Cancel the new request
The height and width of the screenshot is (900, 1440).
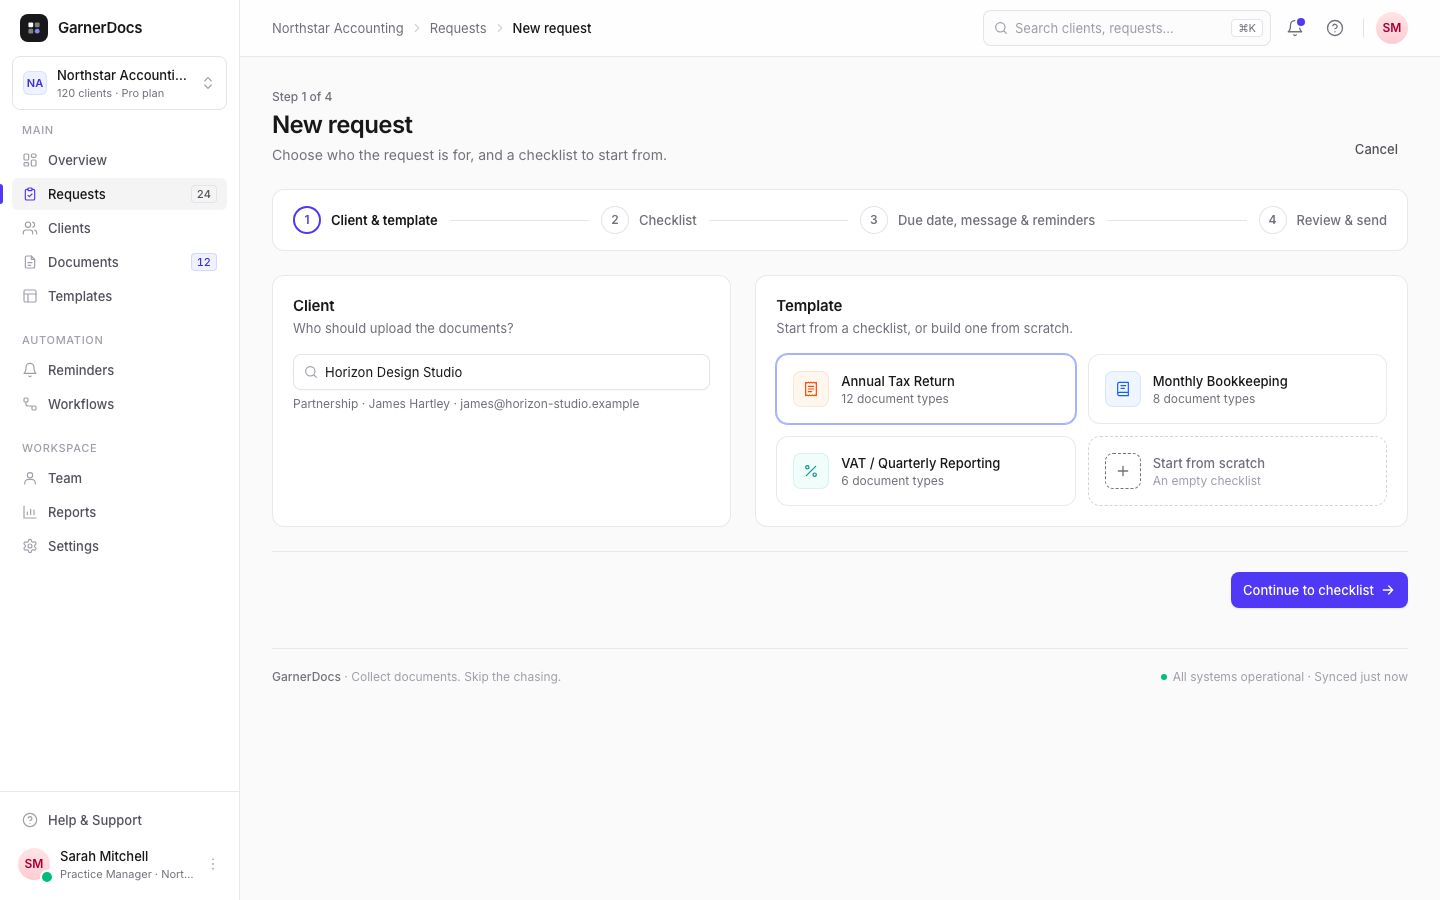[1376, 149]
